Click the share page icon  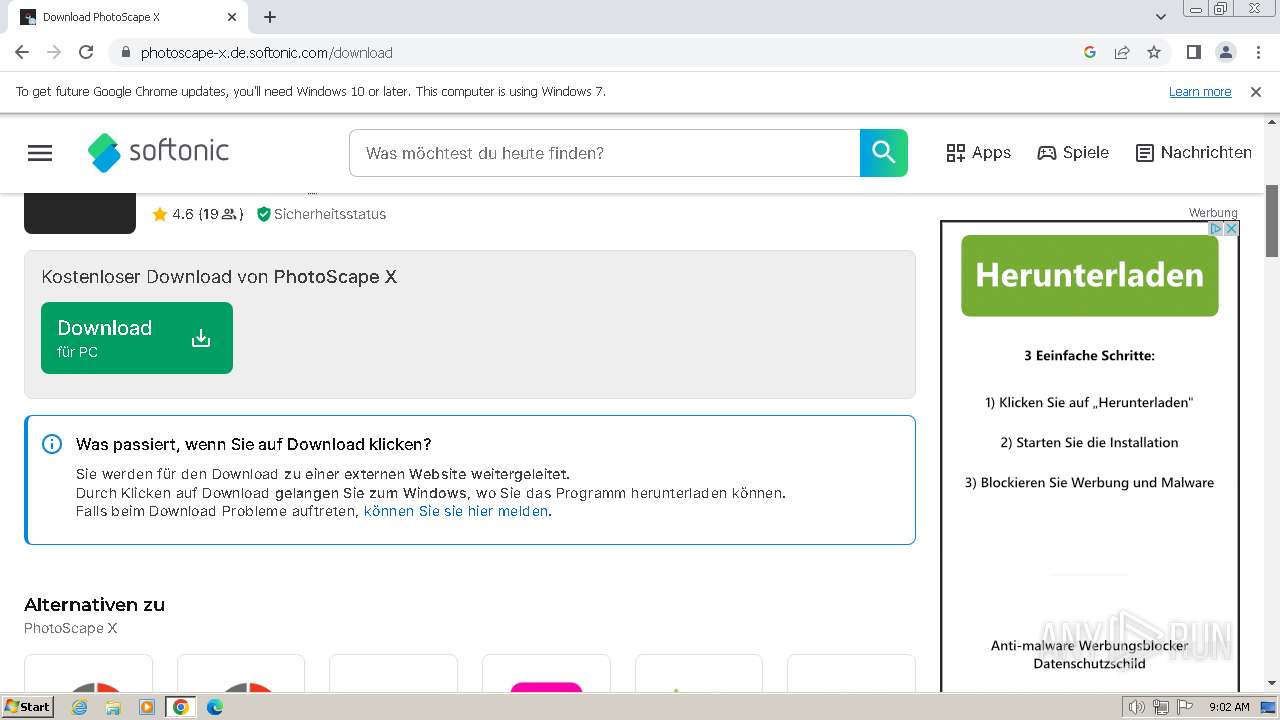1122,52
